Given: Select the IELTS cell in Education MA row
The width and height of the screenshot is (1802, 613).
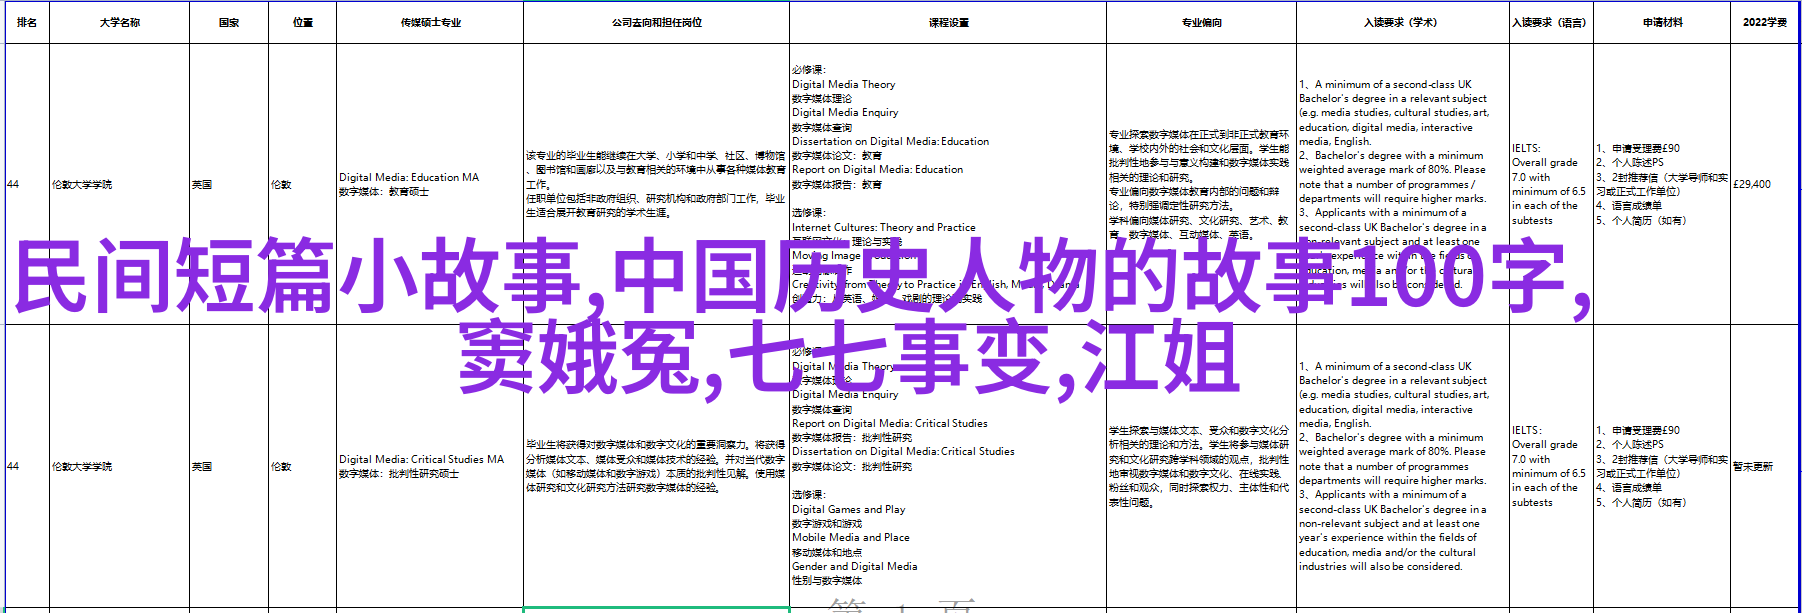Looking at the screenshot, I should [1550, 184].
